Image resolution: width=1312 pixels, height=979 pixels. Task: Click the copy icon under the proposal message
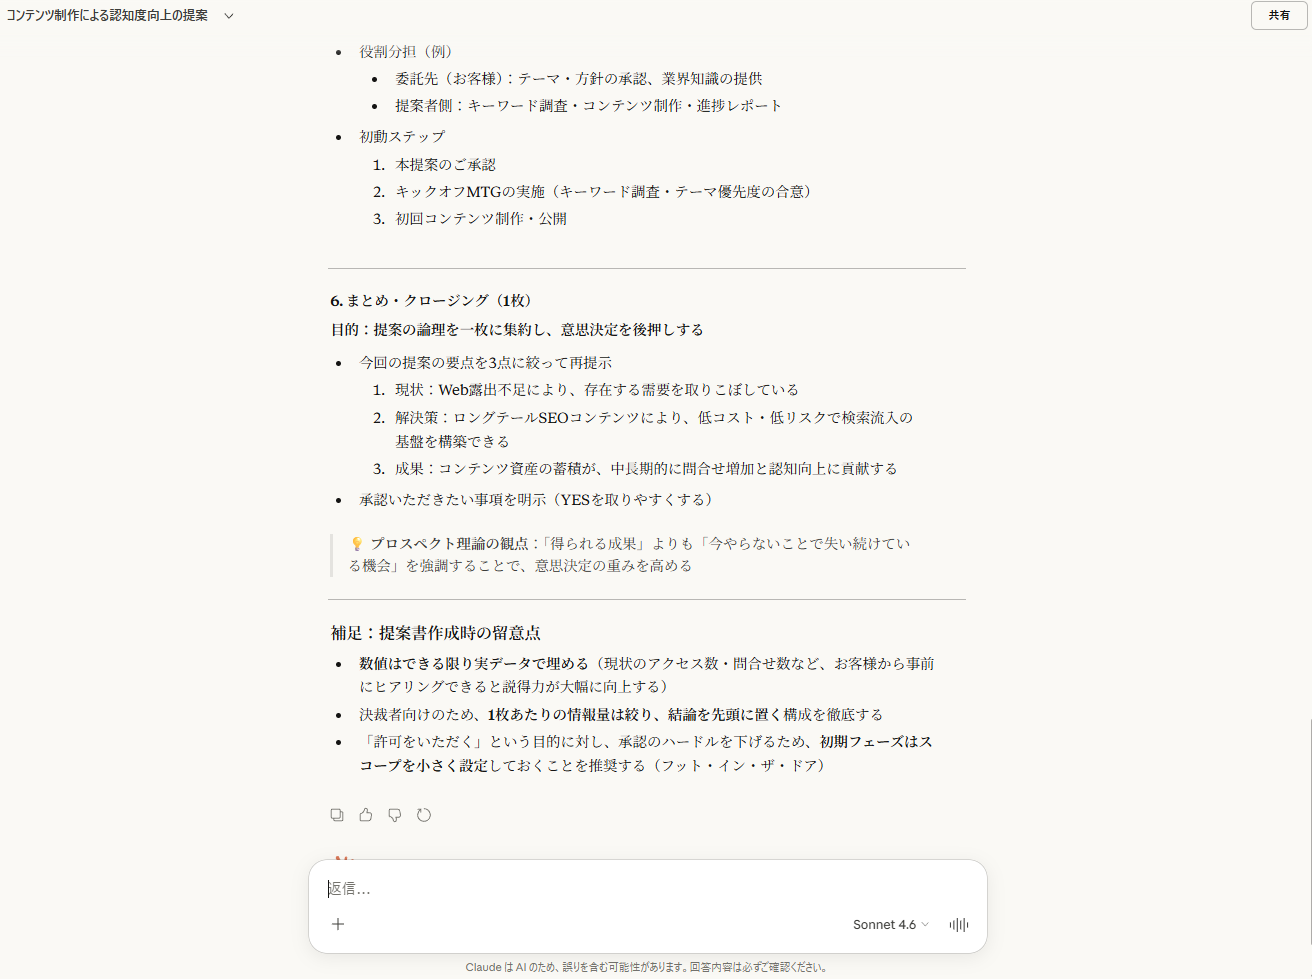click(x=337, y=814)
